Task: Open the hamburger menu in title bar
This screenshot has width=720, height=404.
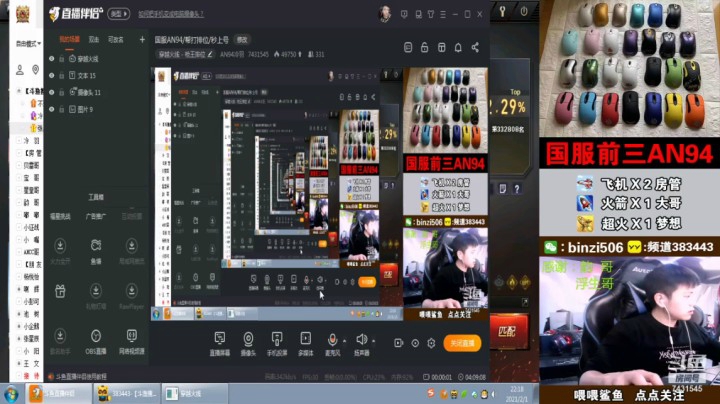Action: pyautogui.click(x=443, y=14)
